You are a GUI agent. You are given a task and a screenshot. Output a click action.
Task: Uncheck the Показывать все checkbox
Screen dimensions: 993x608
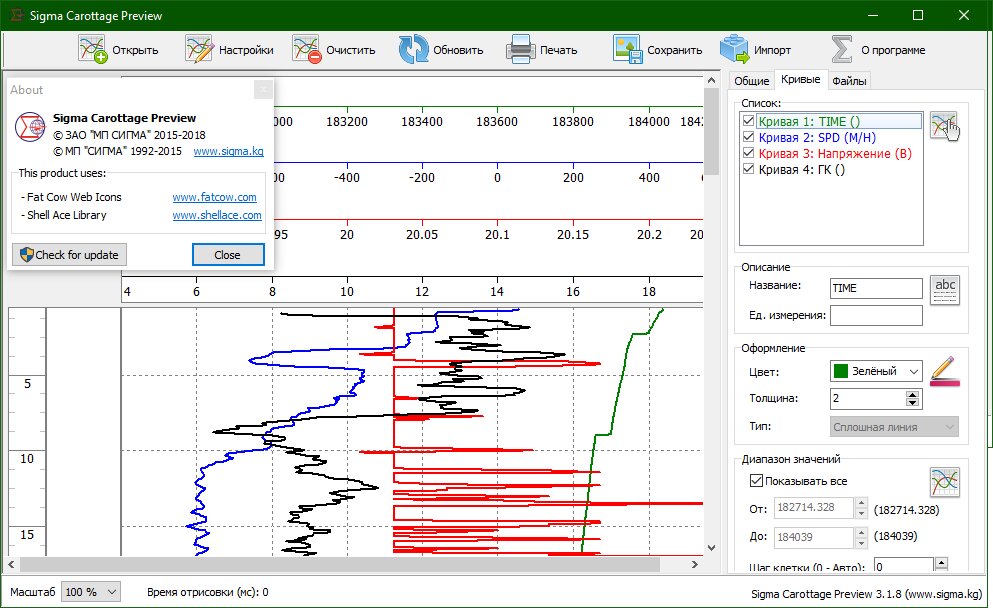[x=756, y=481]
